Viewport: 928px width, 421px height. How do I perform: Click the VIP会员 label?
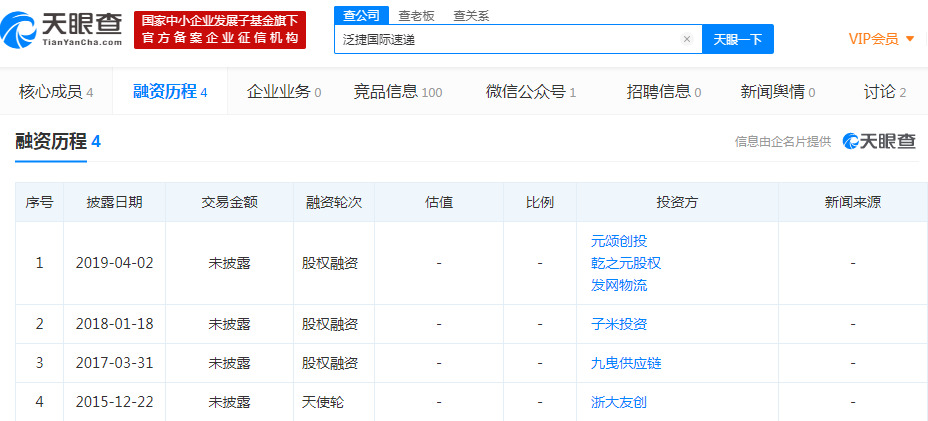(874, 39)
